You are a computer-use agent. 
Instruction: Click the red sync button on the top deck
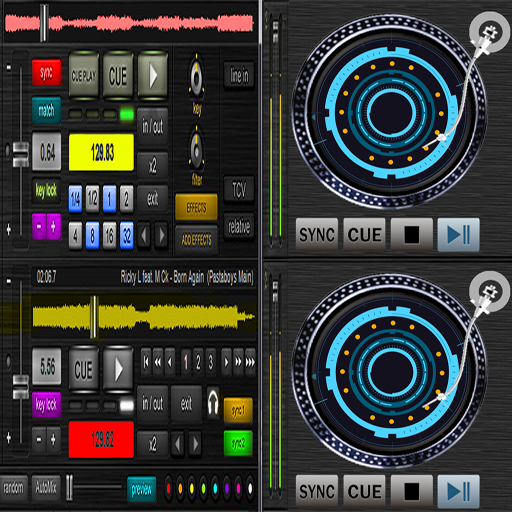[x=47, y=72]
